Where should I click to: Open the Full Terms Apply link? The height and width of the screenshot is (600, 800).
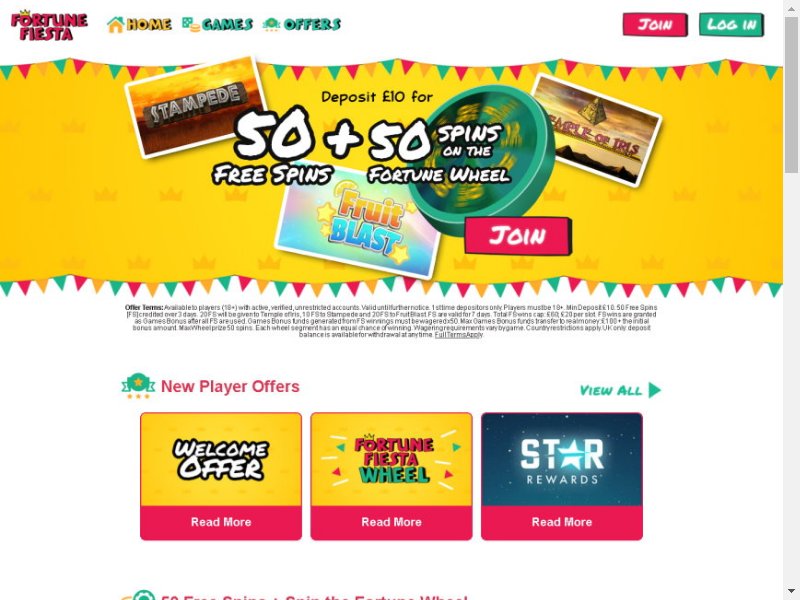pyautogui.click(x=458, y=335)
